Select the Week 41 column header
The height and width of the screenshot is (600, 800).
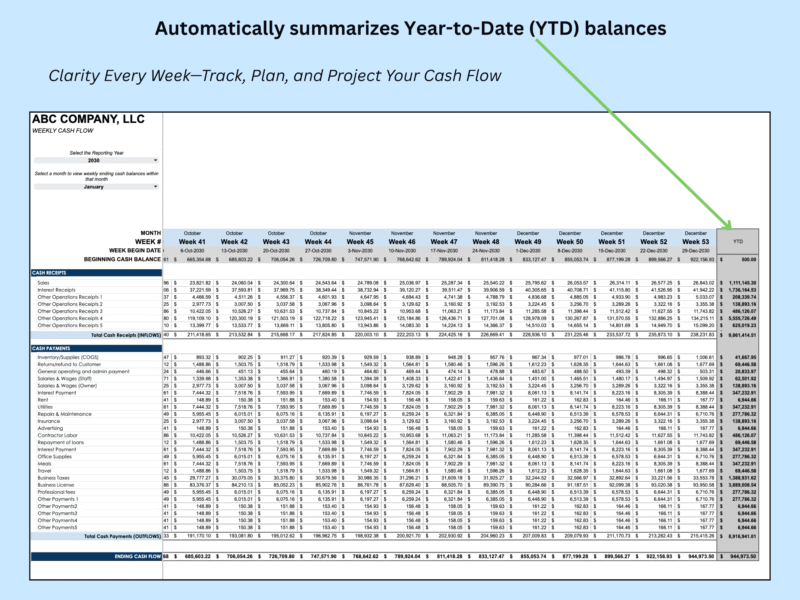192,242
